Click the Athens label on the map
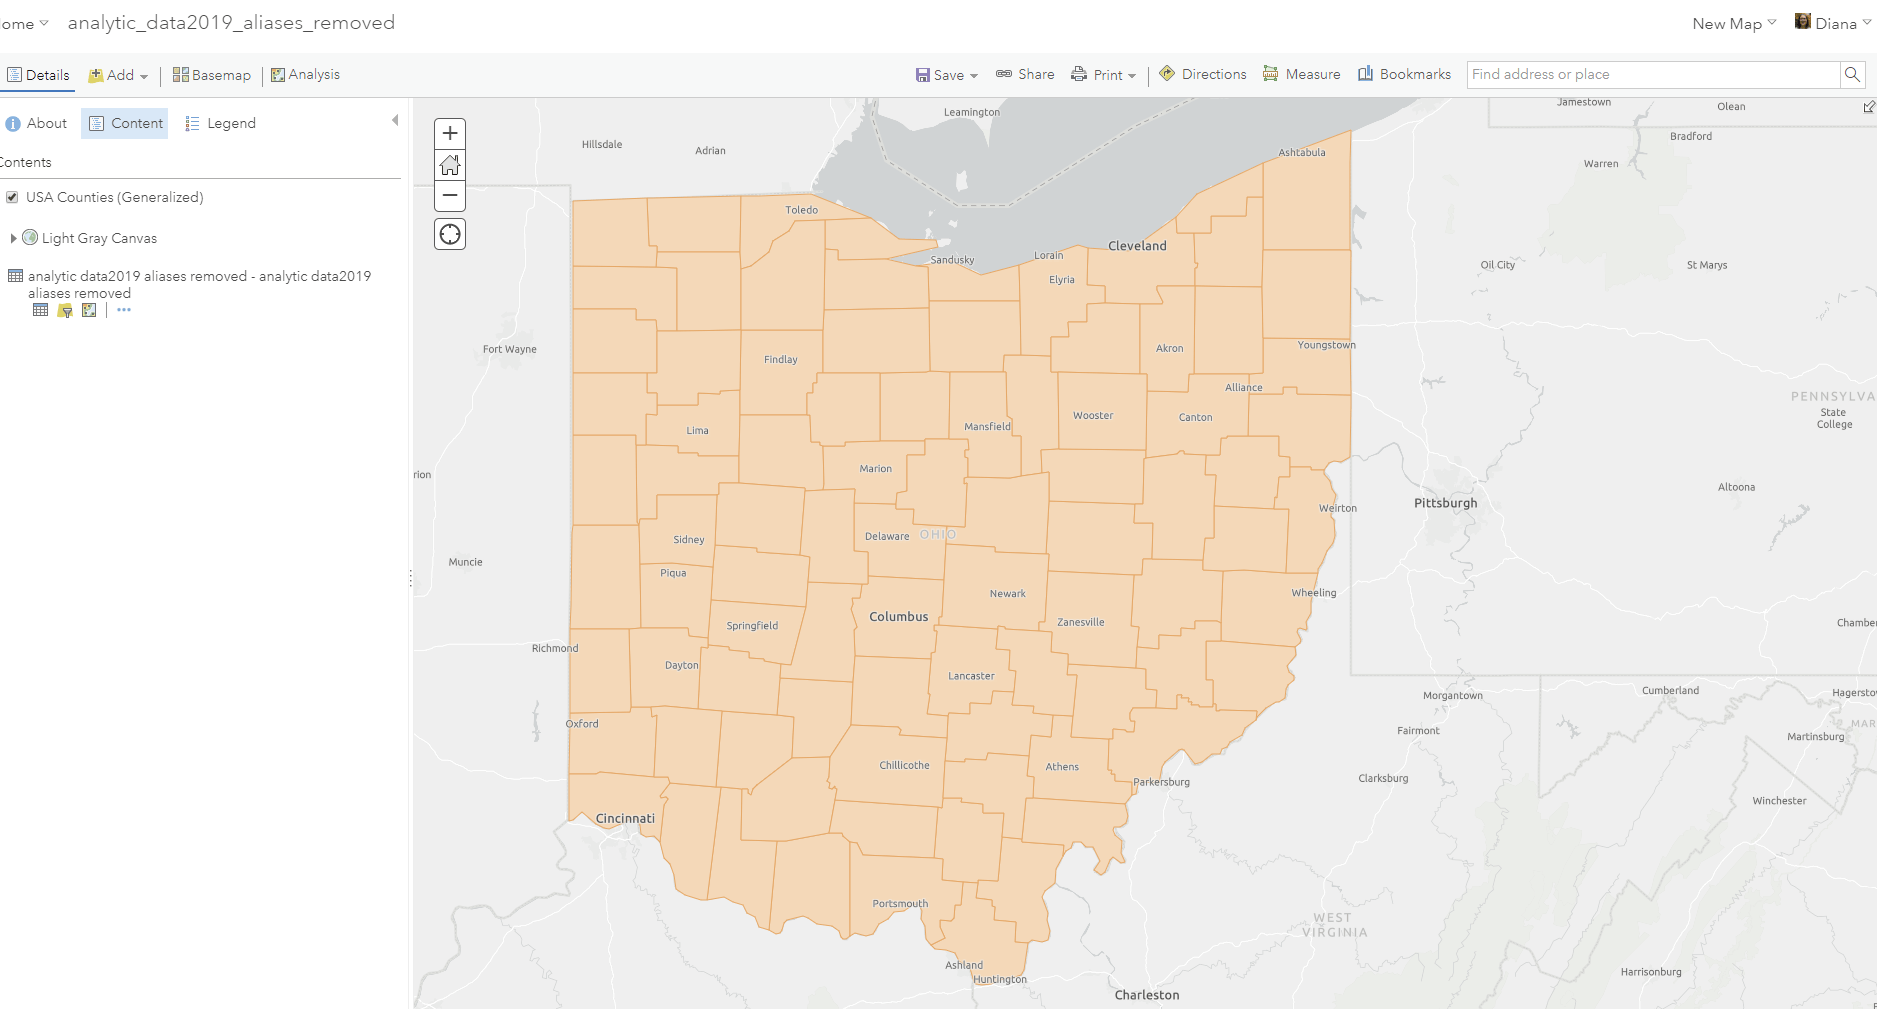1877x1009 pixels. pyautogui.click(x=1062, y=767)
